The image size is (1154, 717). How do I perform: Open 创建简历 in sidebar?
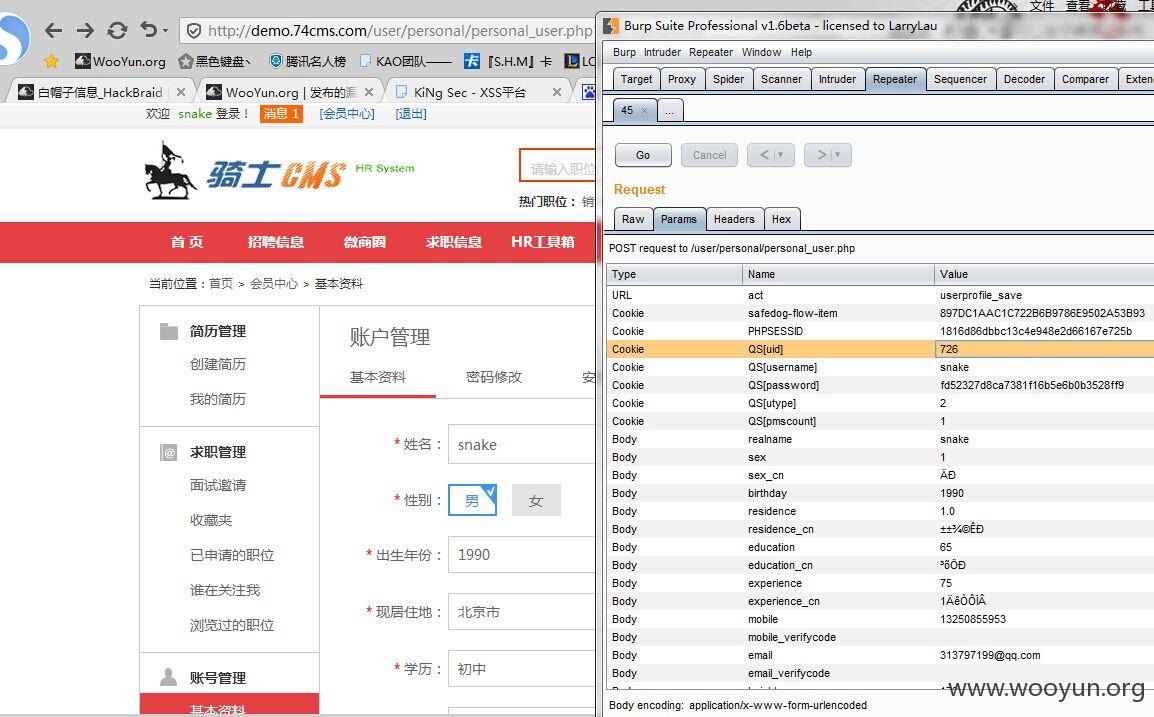pos(218,364)
